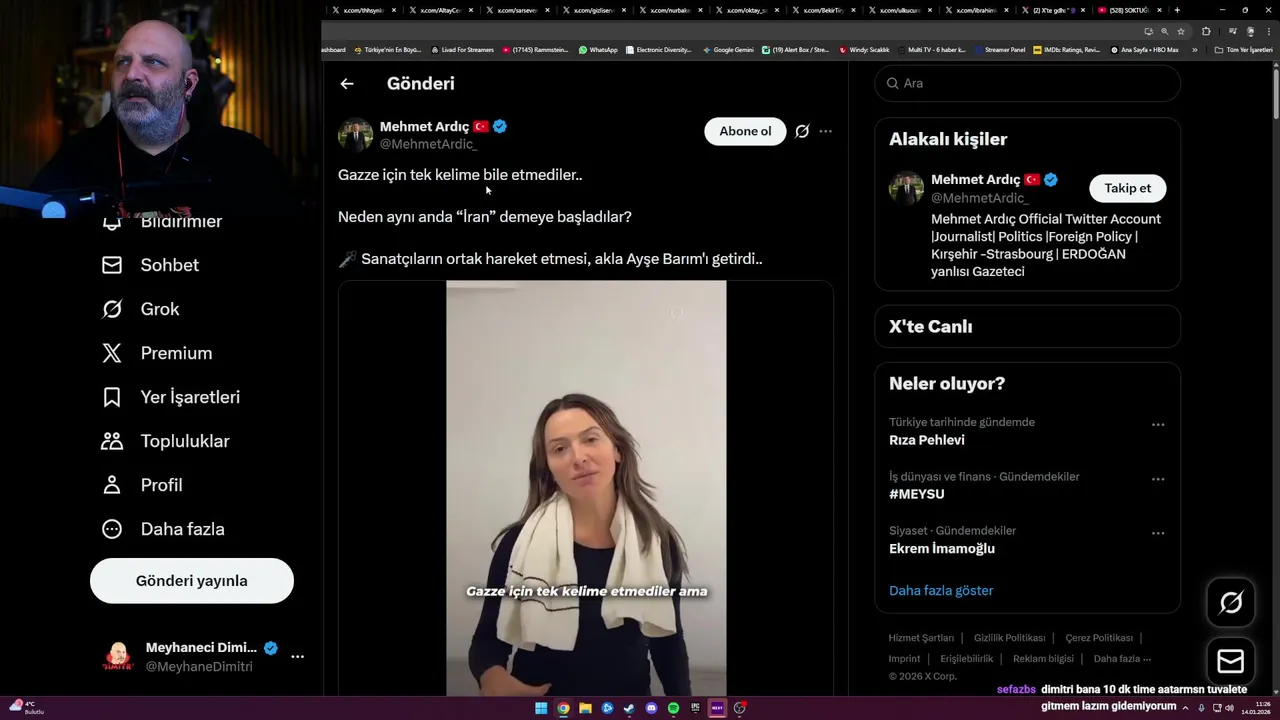Open File Explorer from the taskbar
The image size is (1280, 720).
pos(585,708)
